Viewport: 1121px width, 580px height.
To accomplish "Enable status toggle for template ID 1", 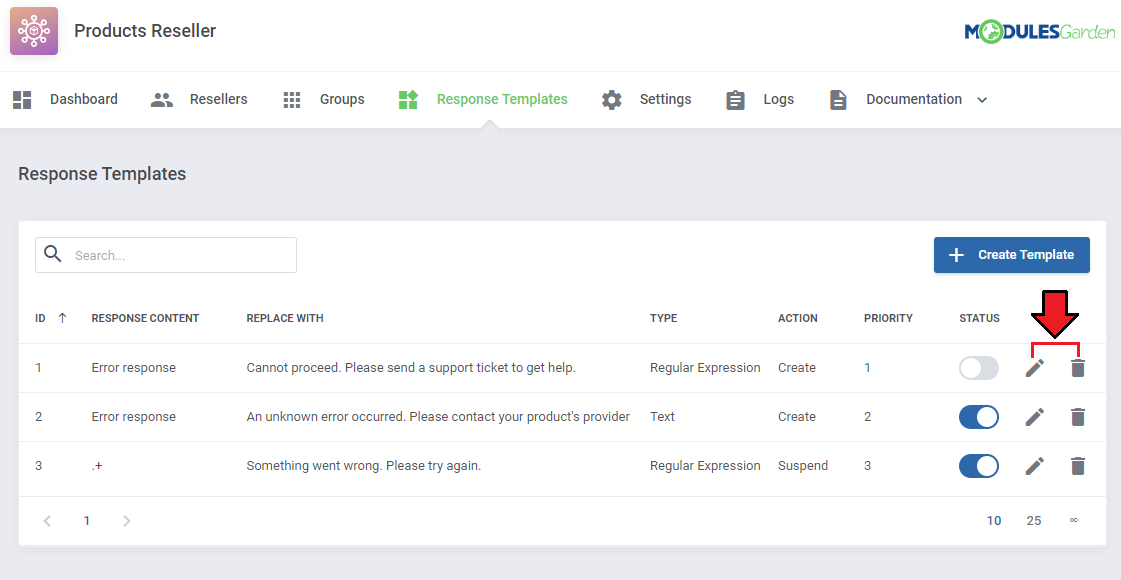I will tap(978, 368).
